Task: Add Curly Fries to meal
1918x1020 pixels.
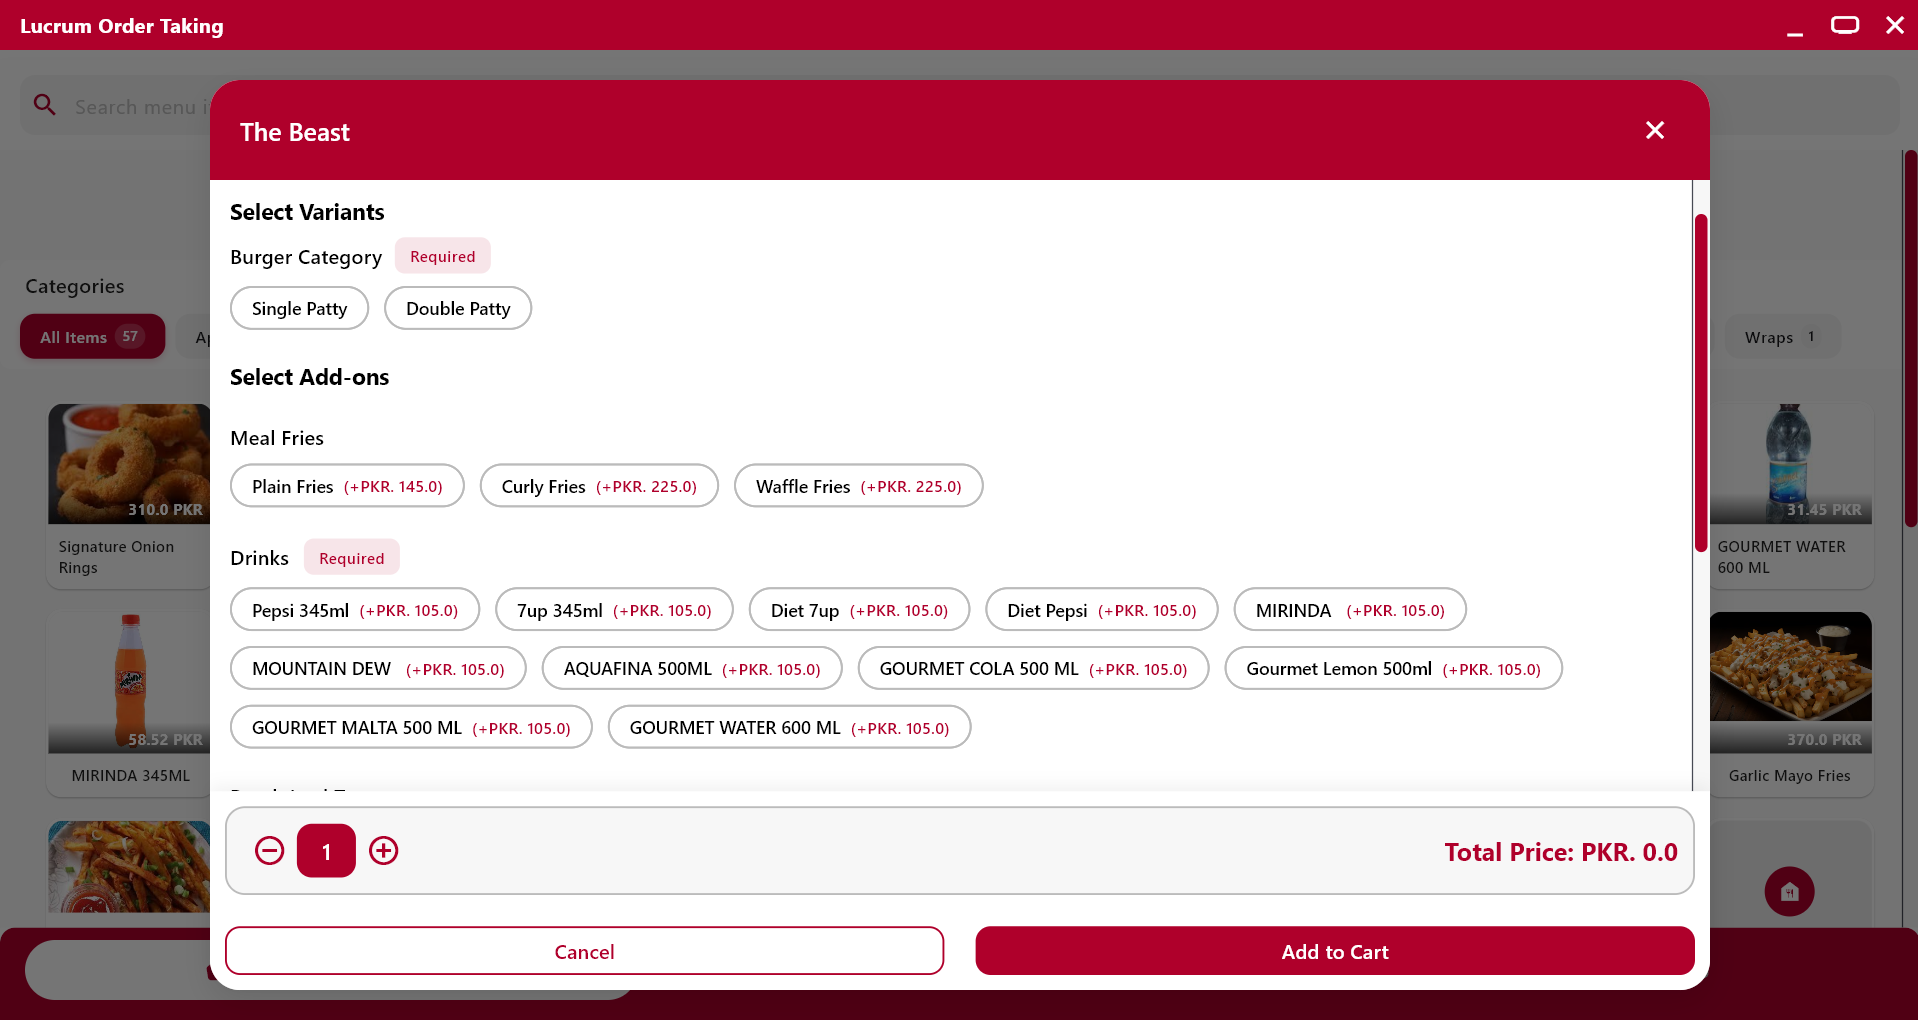Action: (x=598, y=486)
